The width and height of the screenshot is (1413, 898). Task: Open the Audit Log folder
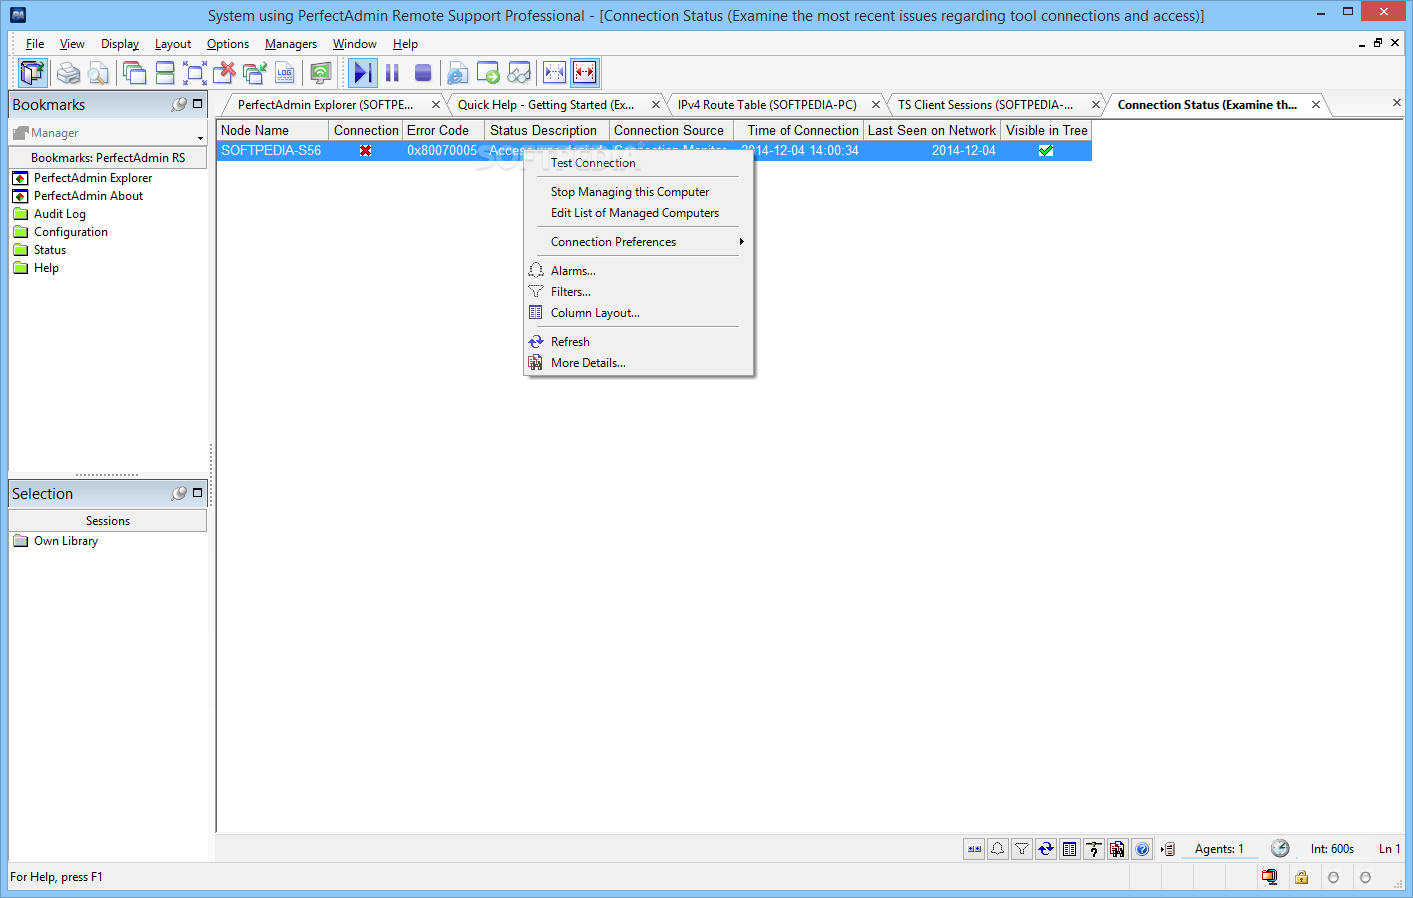coord(59,214)
